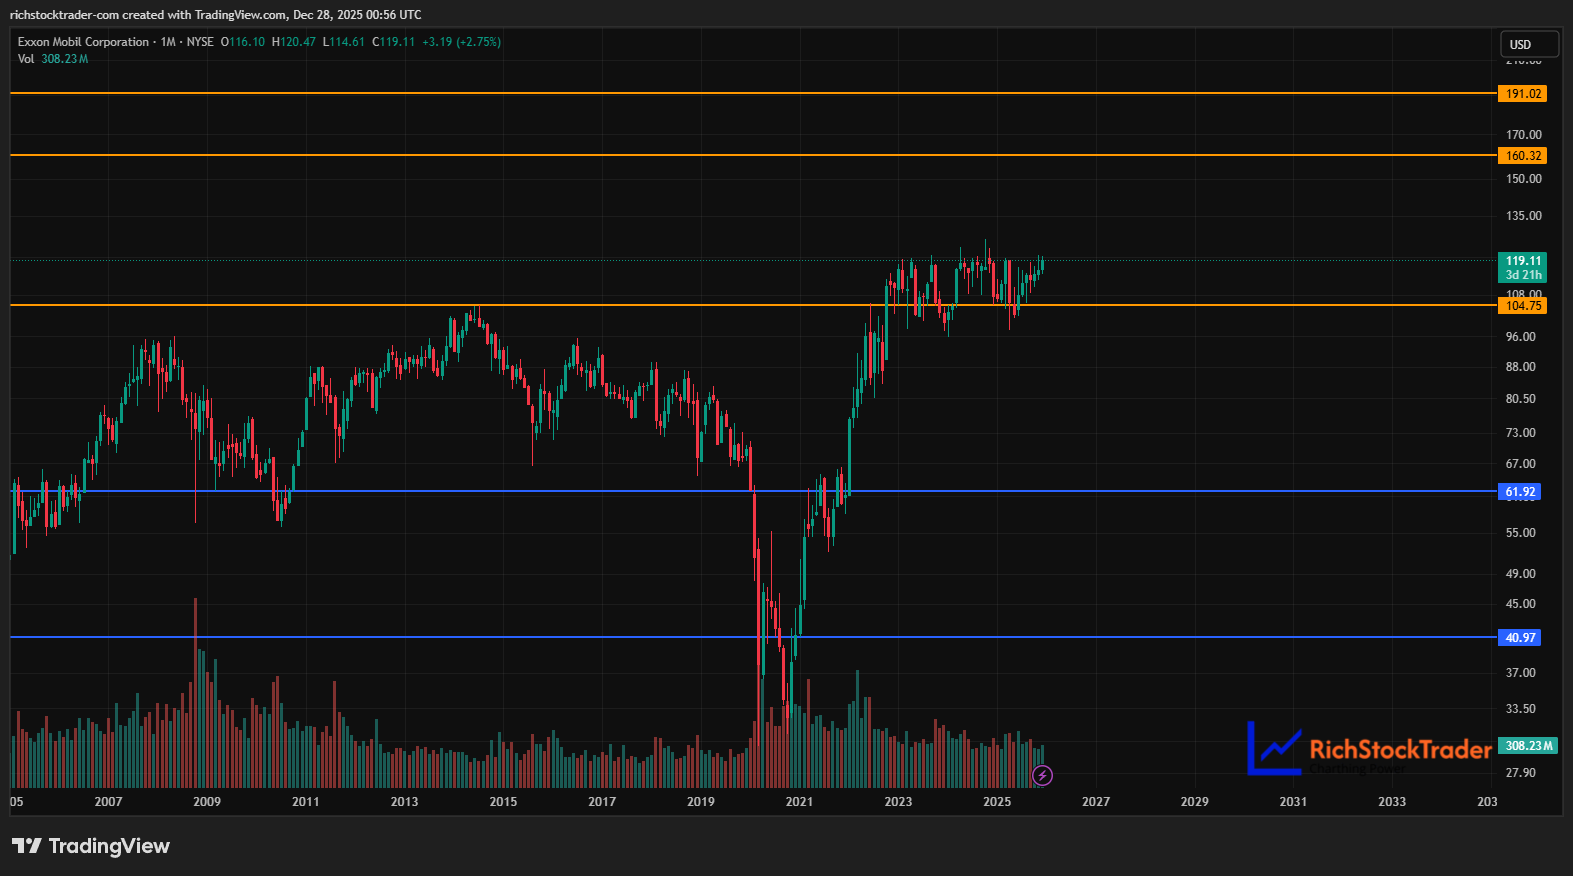Click the 40.97 blue price label
Image resolution: width=1573 pixels, height=876 pixels.
click(1519, 638)
